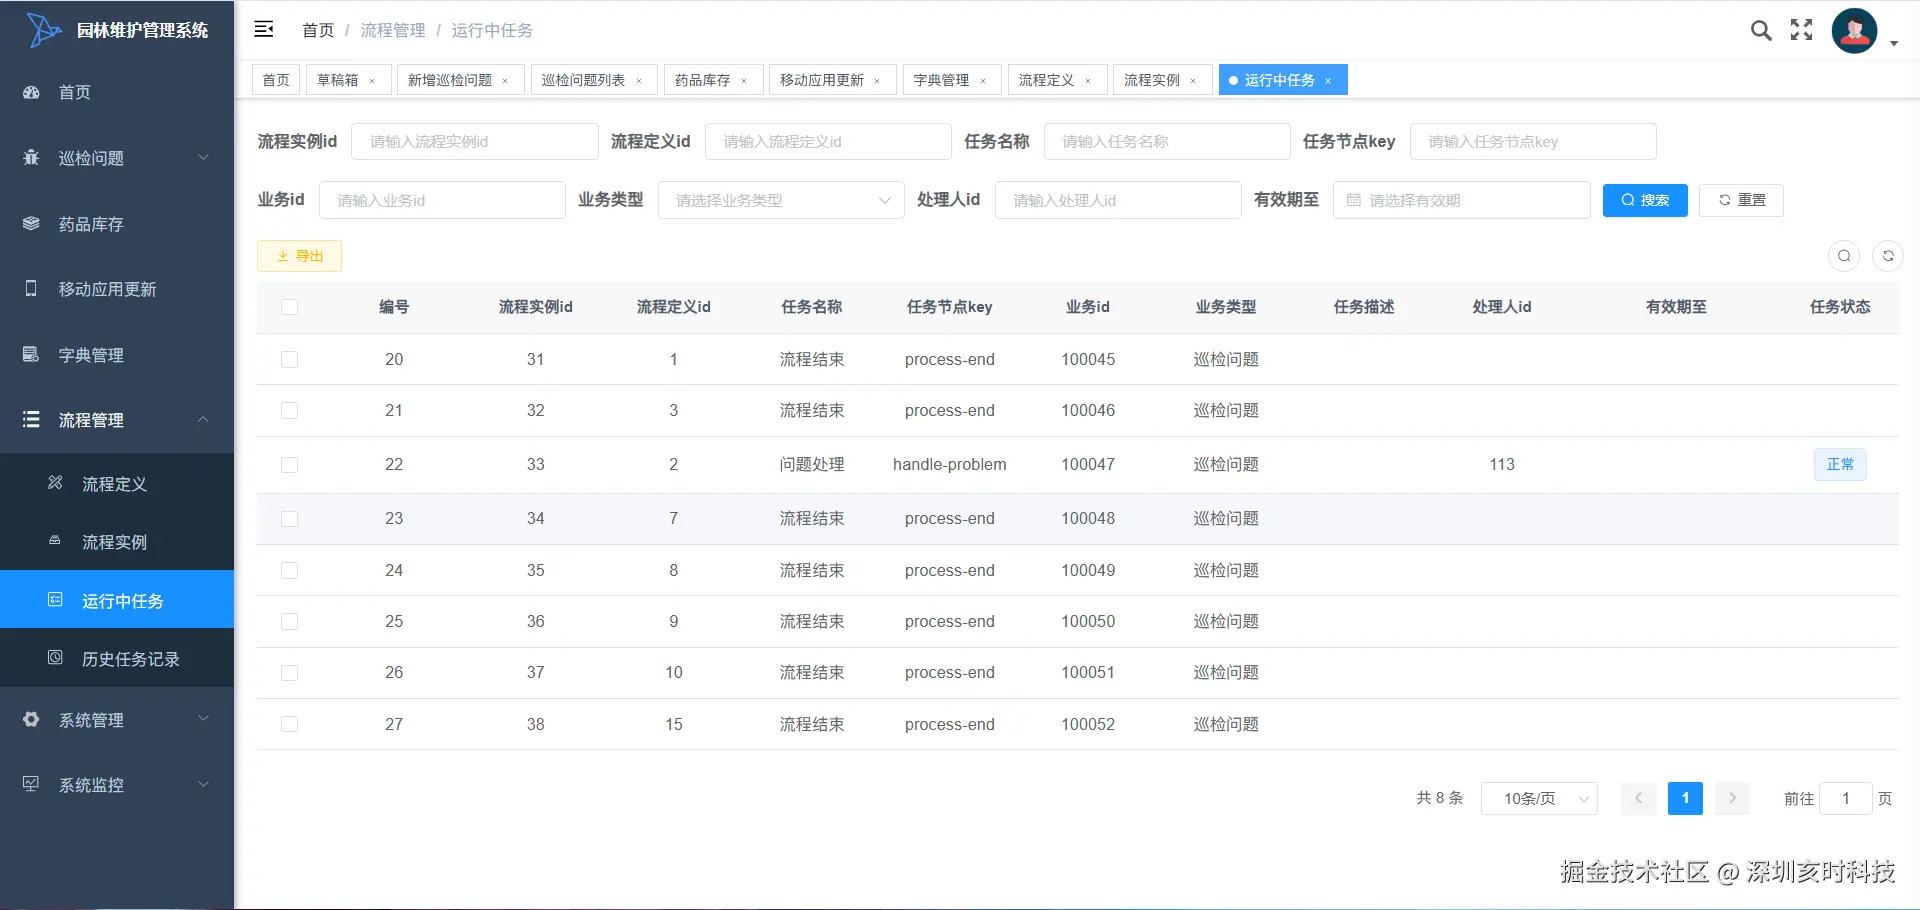Focus the 任务名称 input field

[1167, 142]
